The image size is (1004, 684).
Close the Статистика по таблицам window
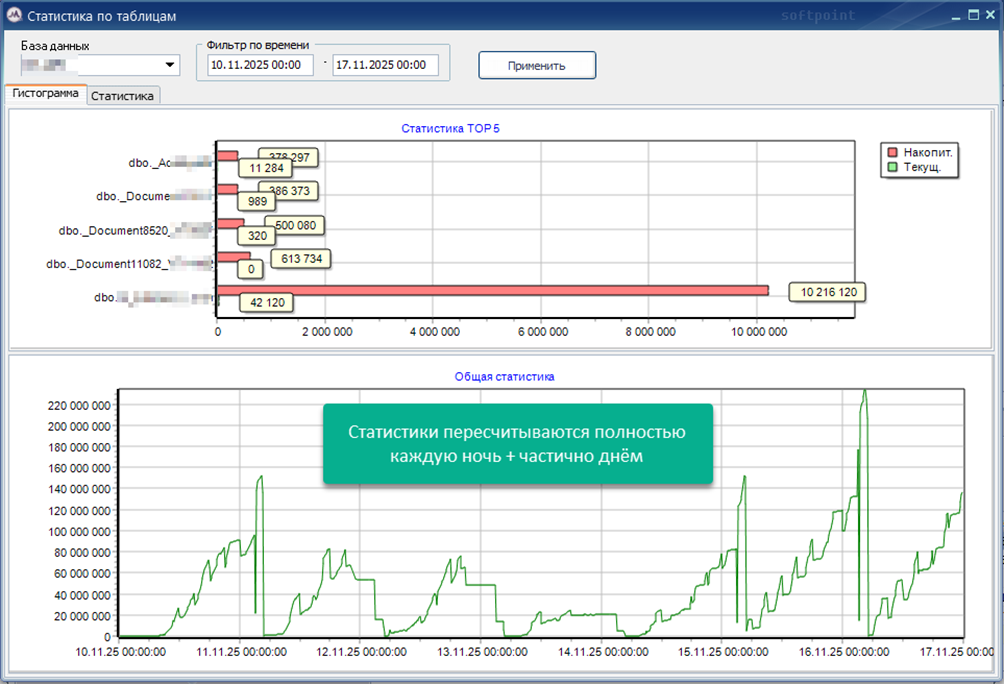989,15
